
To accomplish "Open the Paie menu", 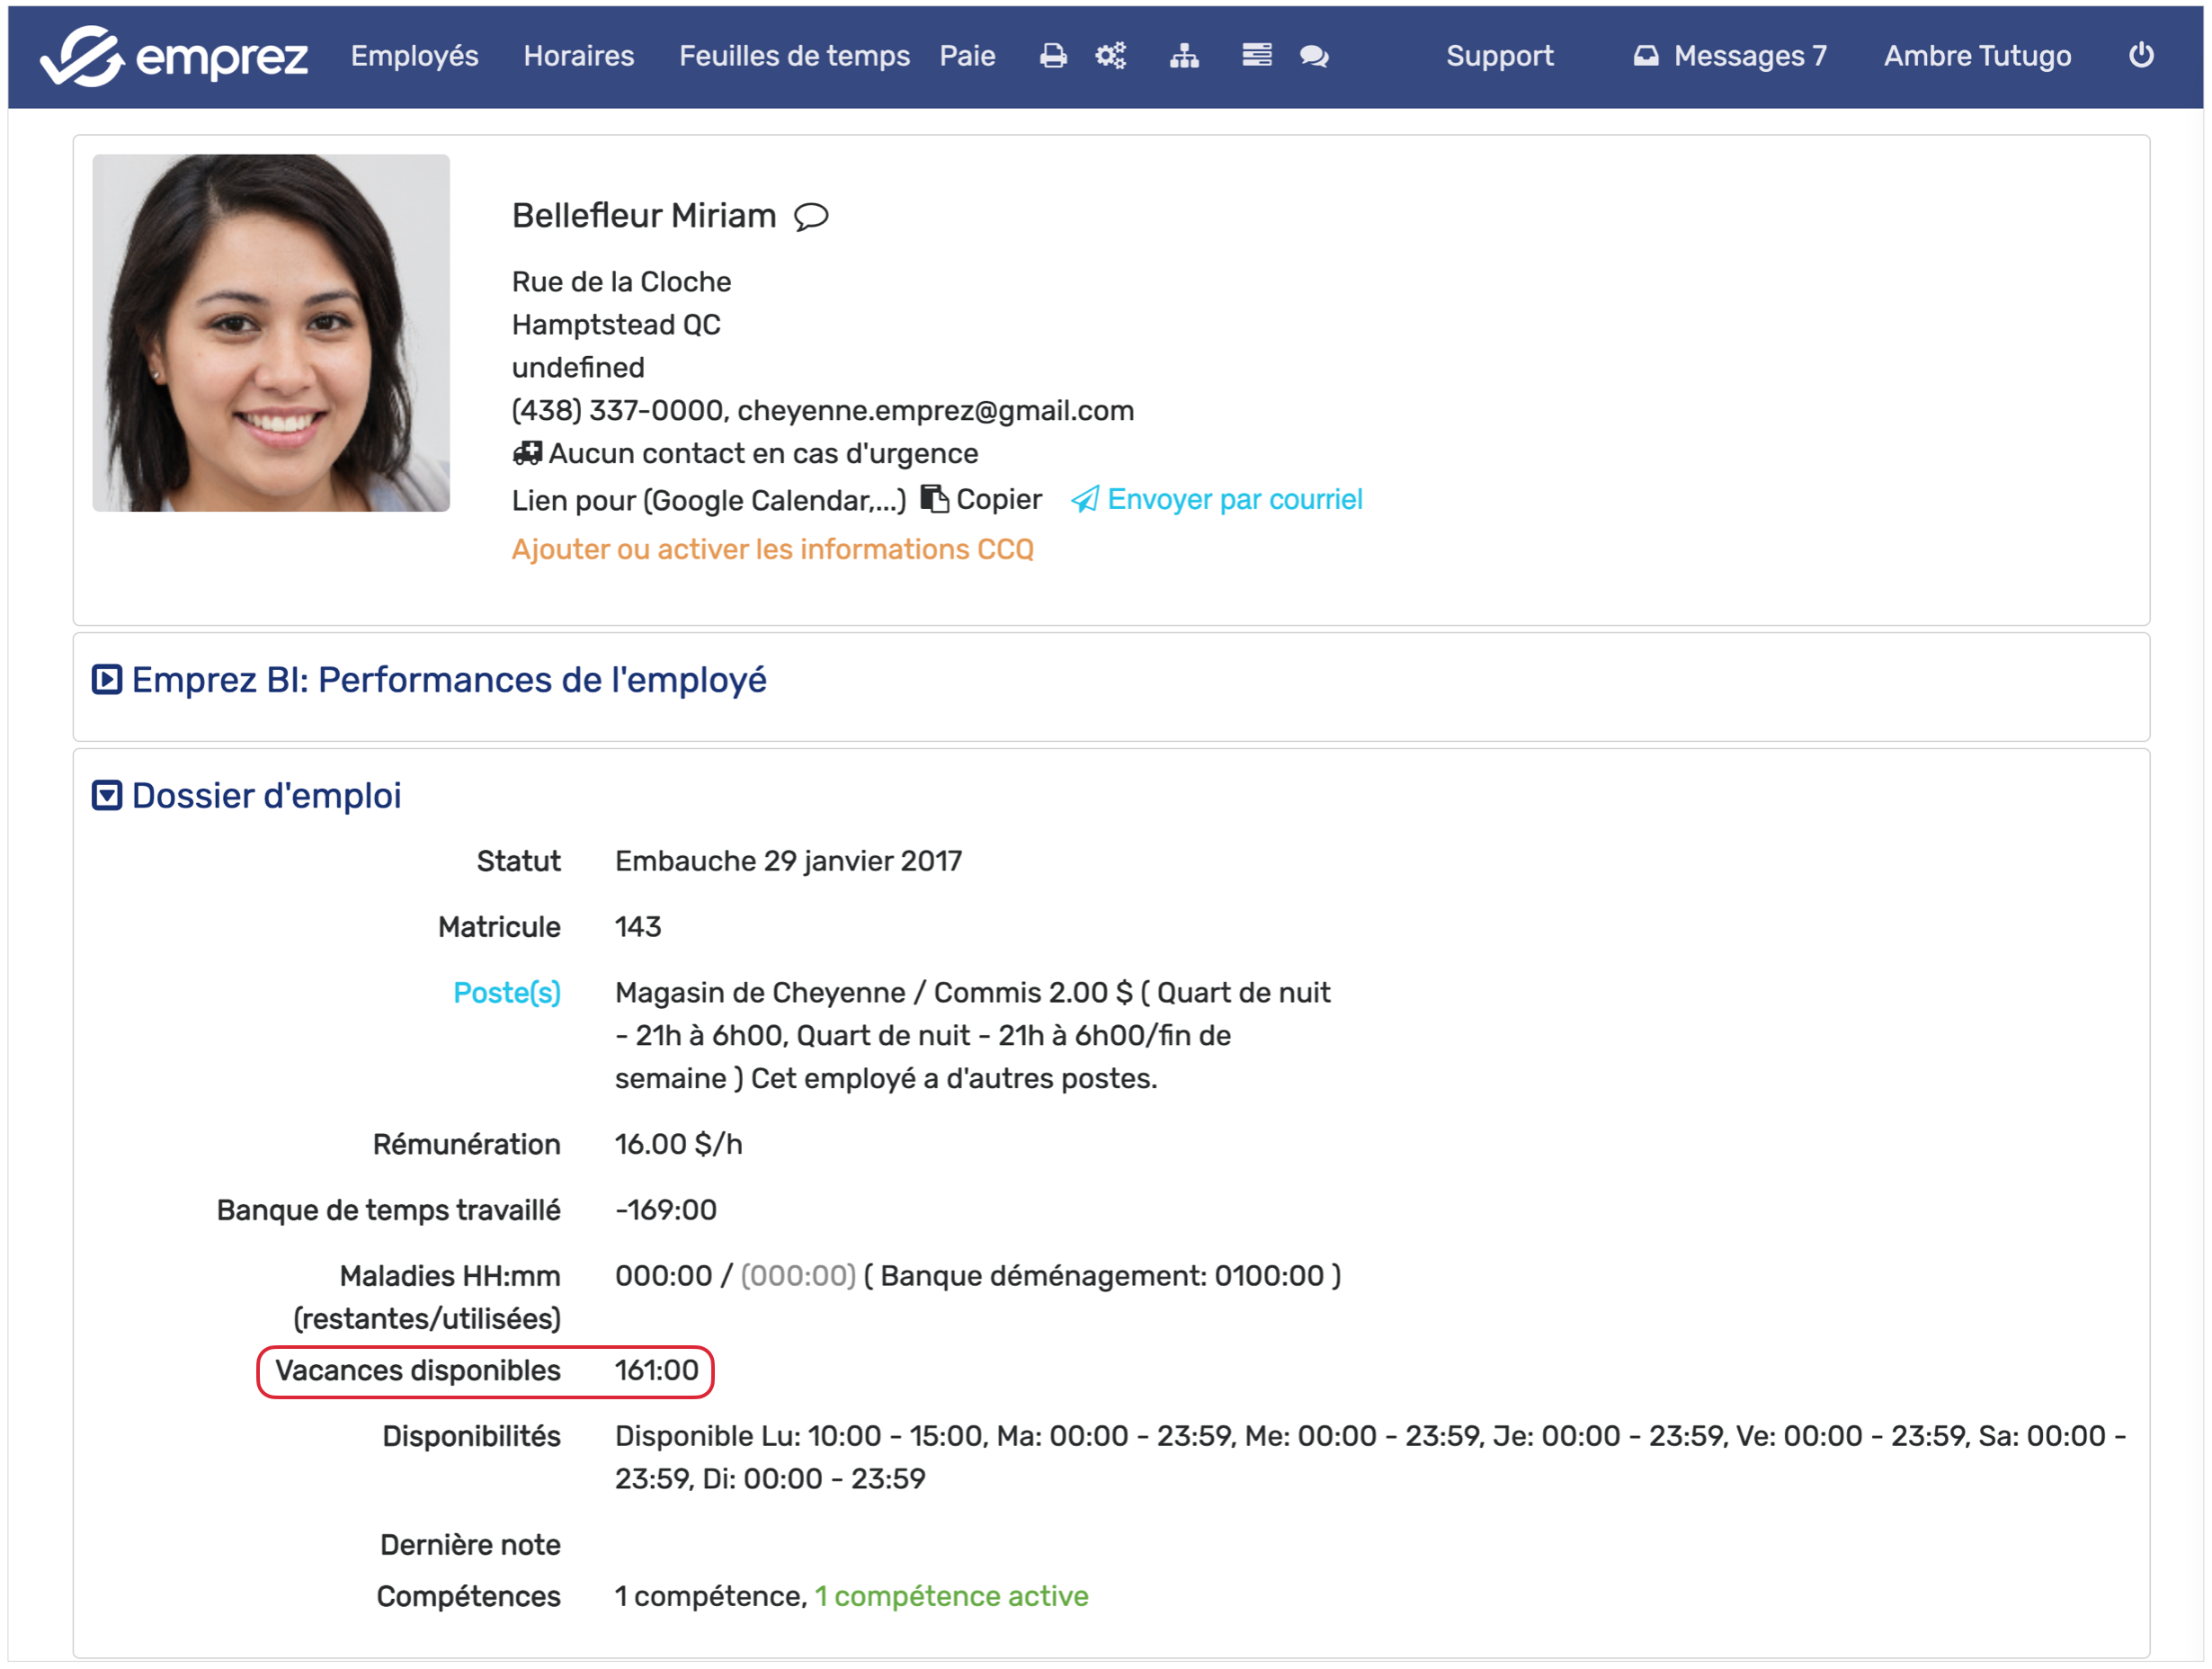I will [x=967, y=56].
